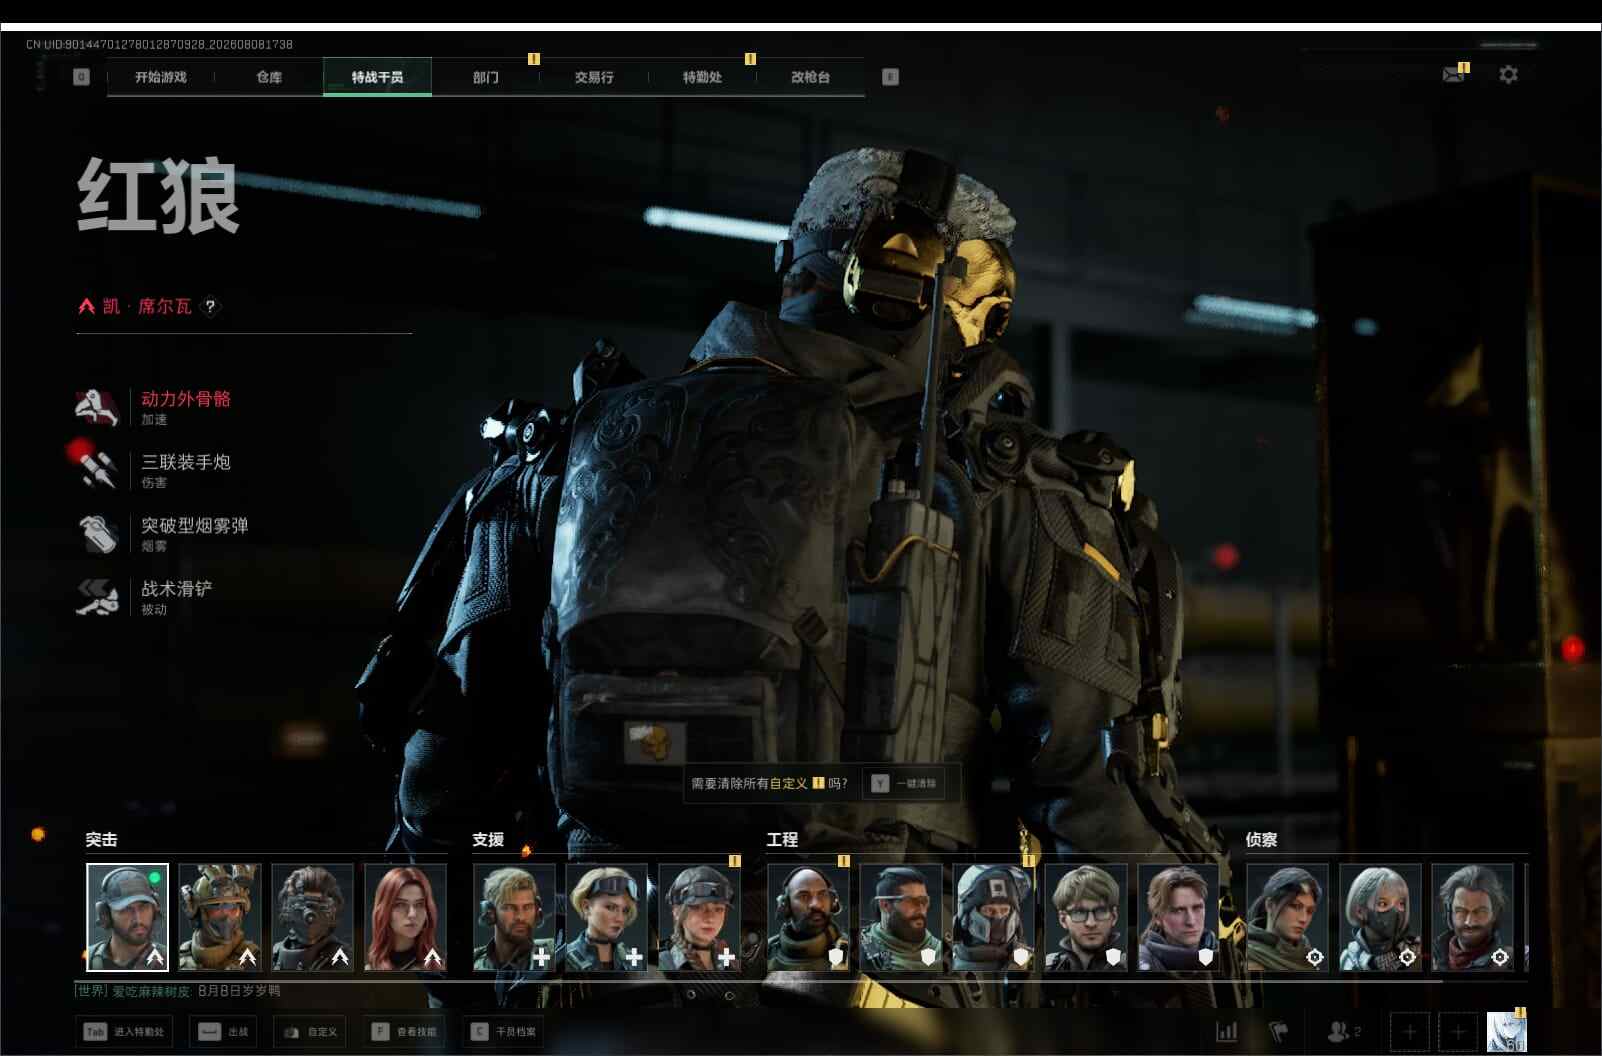Click the 一键清除 button
Image resolution: width=1602 pixels, height=1056 pixels.
tap(904, 783)
